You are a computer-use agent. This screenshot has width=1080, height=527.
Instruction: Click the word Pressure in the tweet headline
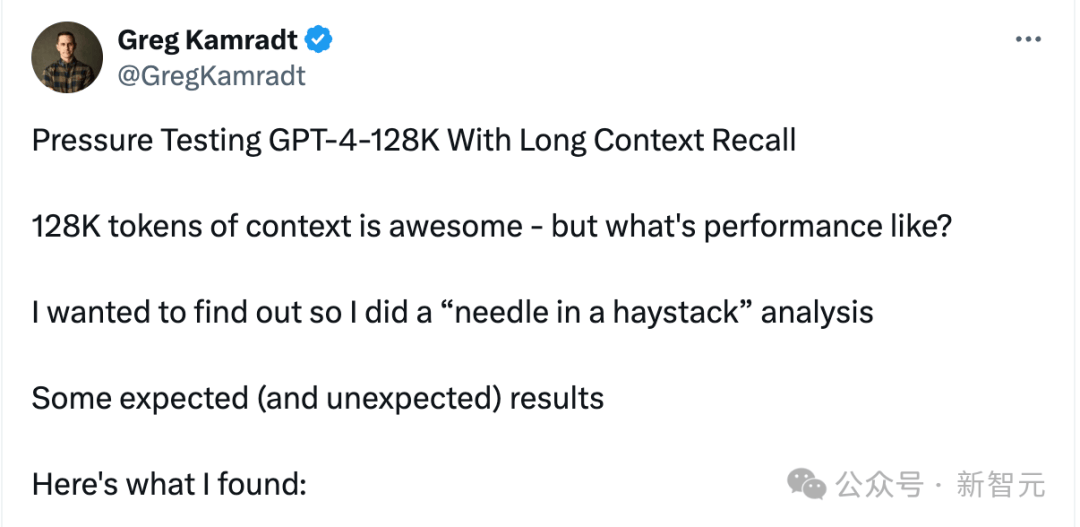tap(92, 141)
